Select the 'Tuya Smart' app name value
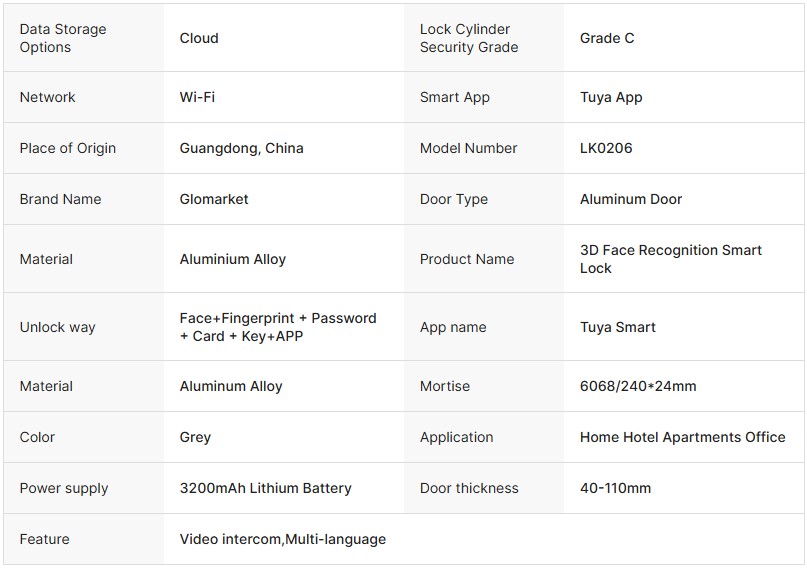807x570 pixels. click(x=618, y=327)
